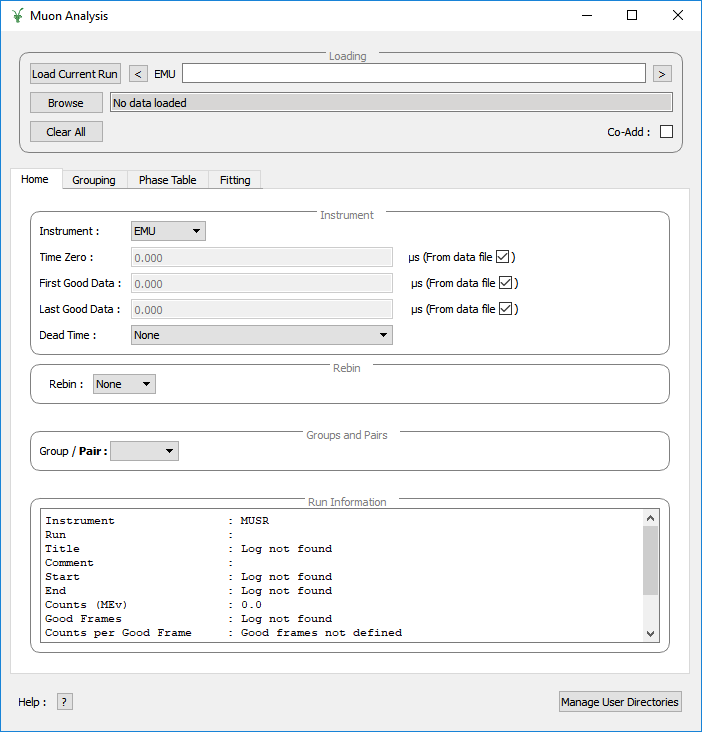Uncheck Time Zero from data file
This screenshot has height=732, width=702.
click(x=504, y=257)
